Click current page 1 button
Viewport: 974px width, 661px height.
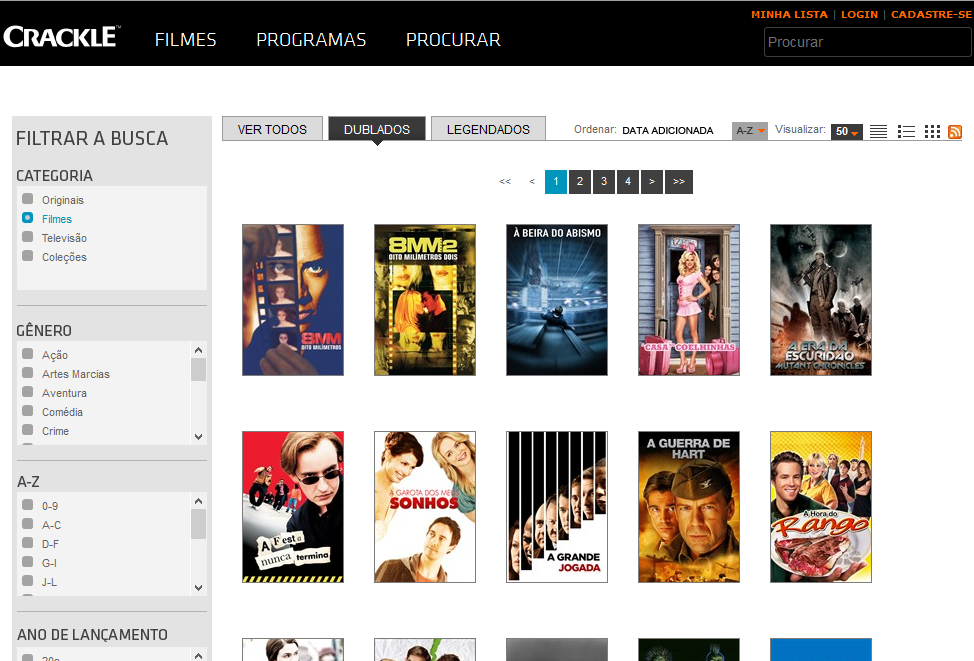tap(556, 182)
